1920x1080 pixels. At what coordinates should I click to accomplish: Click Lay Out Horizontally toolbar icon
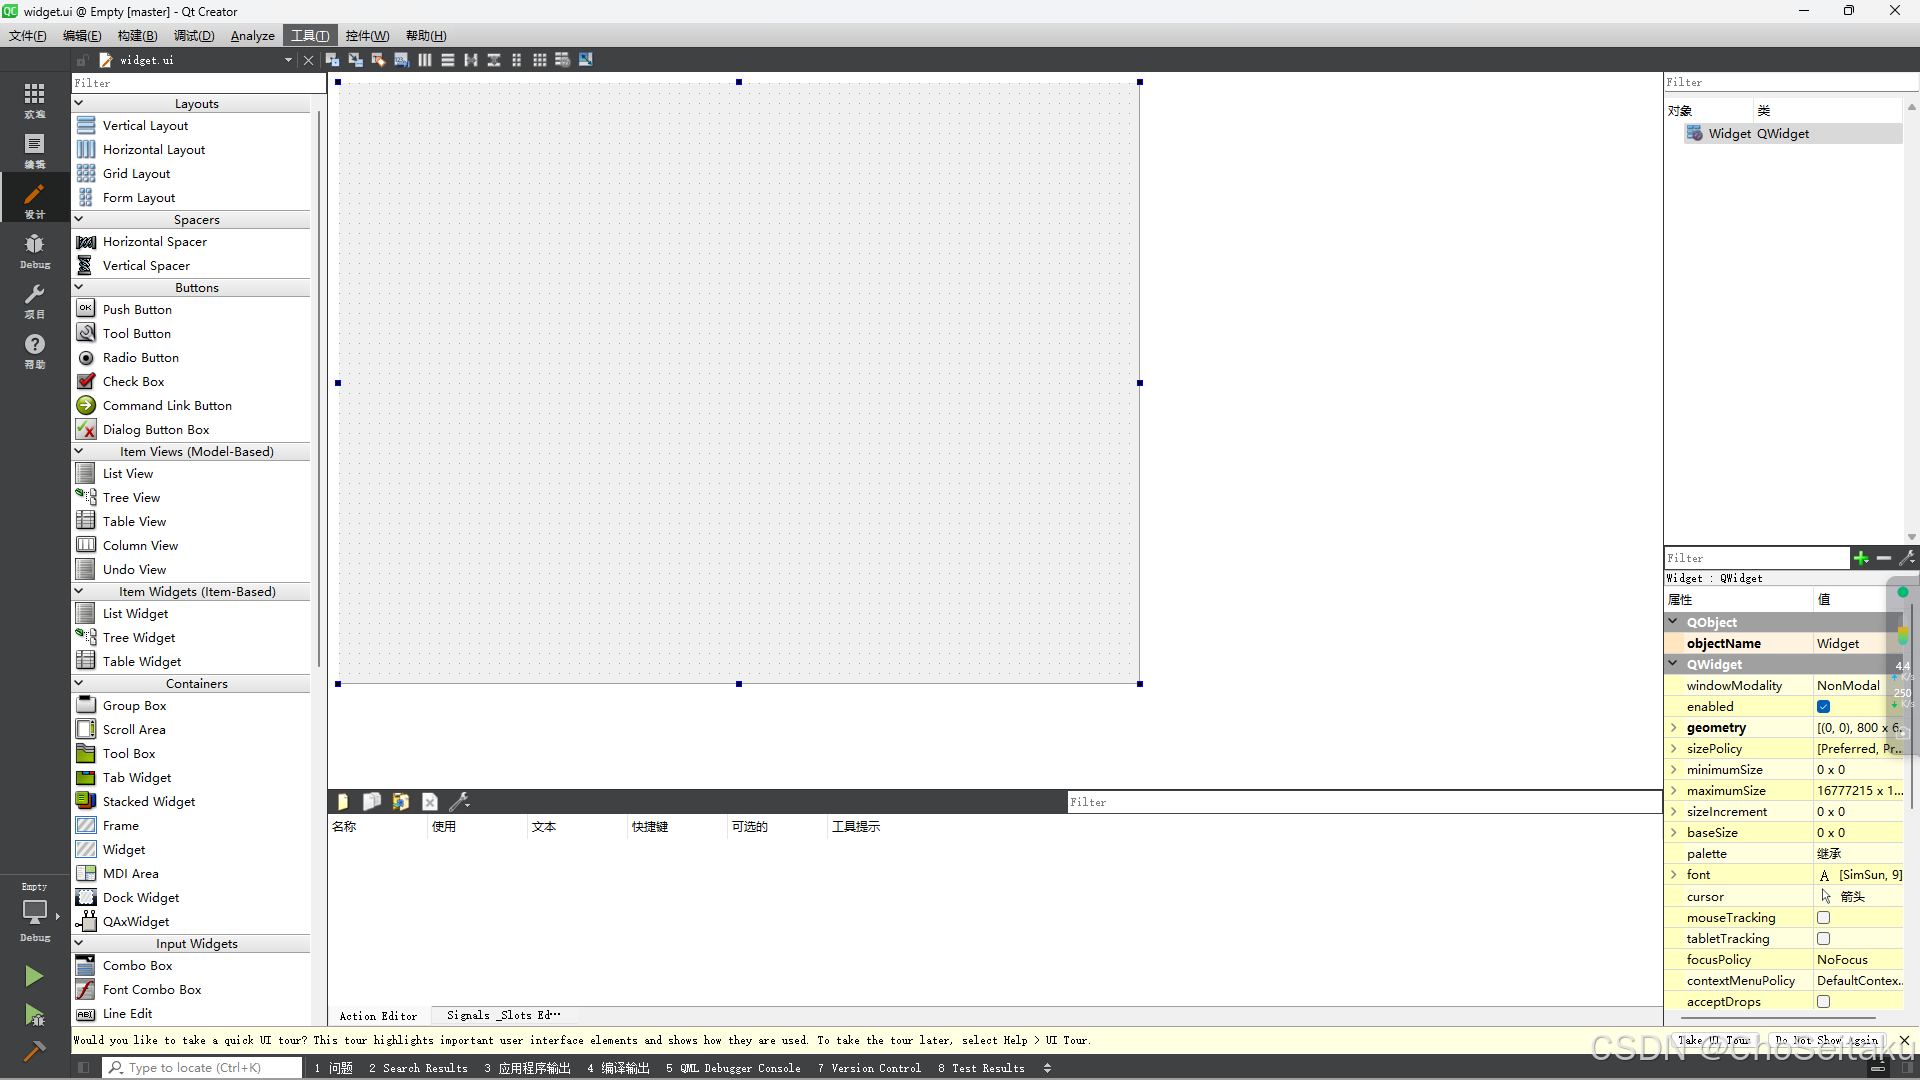[425, 60]
